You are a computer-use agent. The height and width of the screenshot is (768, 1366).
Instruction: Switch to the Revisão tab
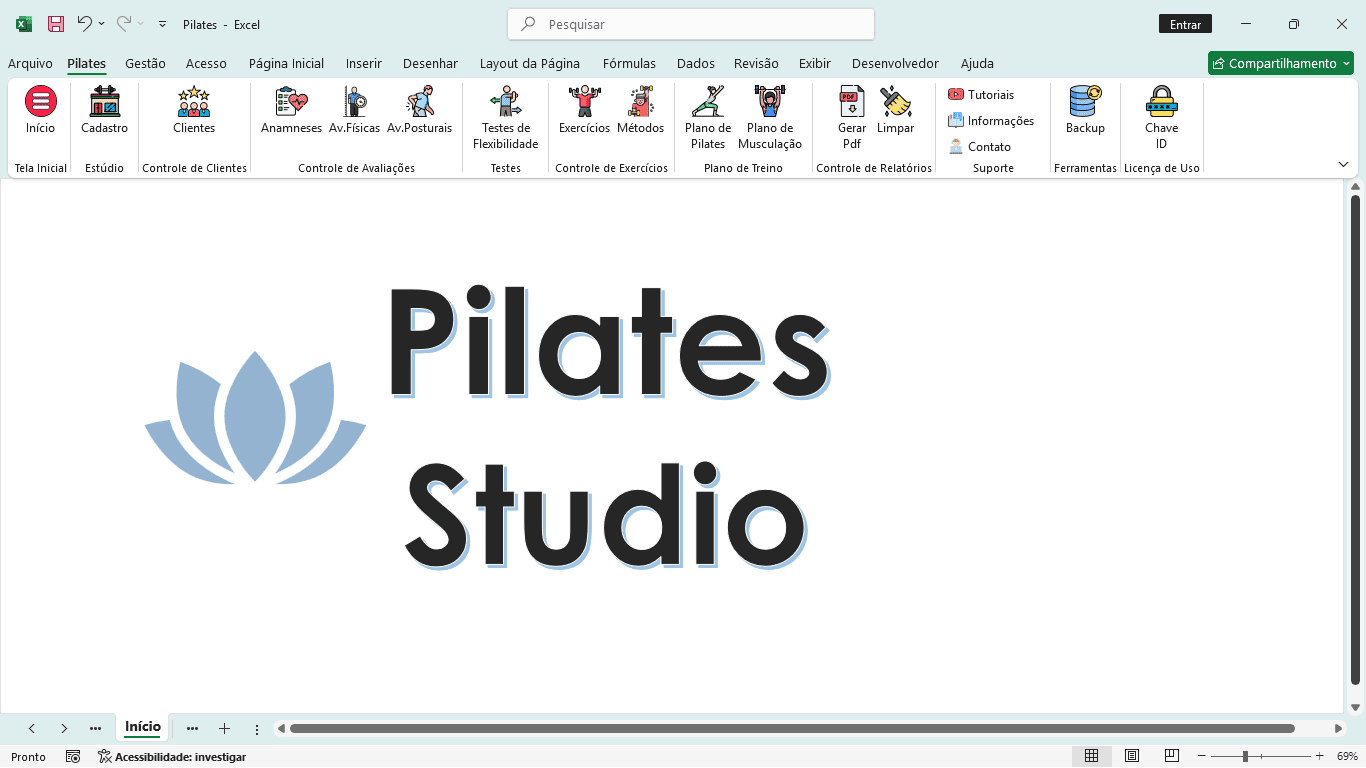[756, 63]
